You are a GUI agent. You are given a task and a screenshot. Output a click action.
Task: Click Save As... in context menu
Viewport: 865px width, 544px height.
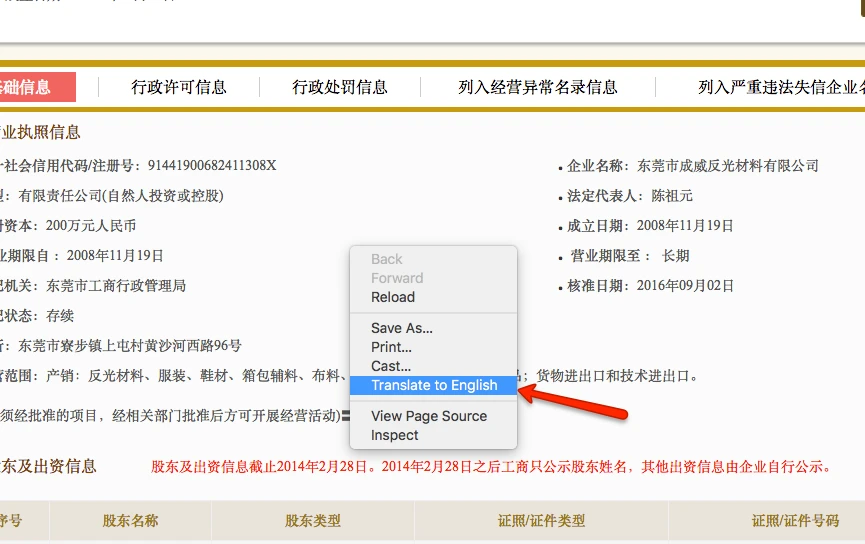tap(402, 328)
